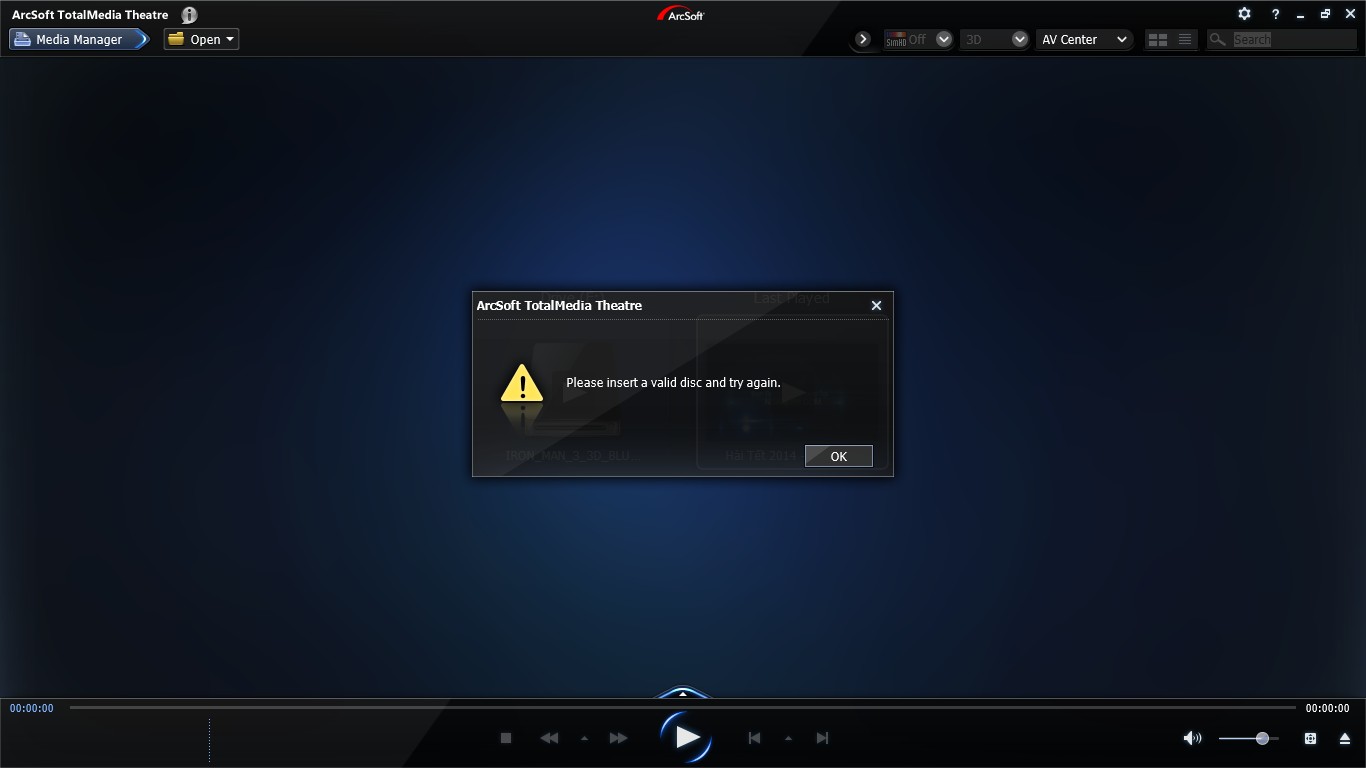Open the chapter selection popup arrow
This screenshot has height=768, width=1366.
coord(788,738)
